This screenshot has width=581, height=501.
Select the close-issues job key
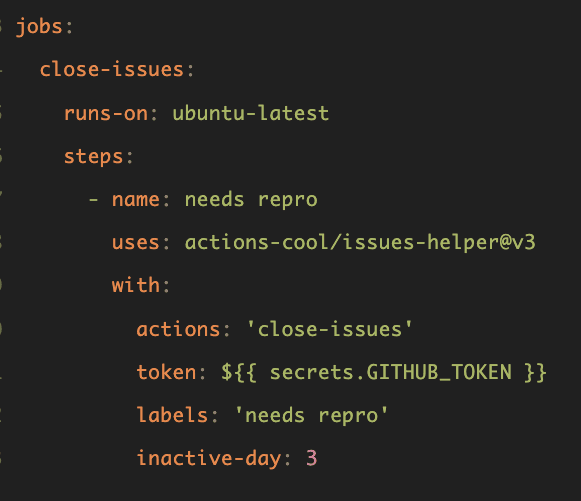click(x=111, y=69)
